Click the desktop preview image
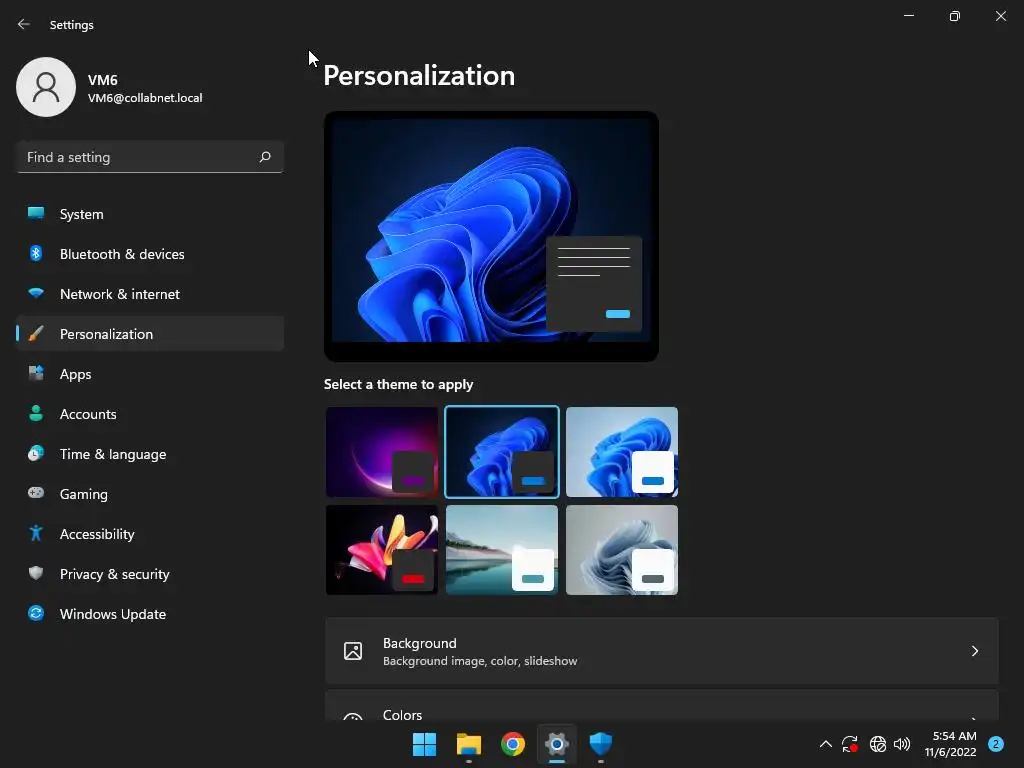 coord(491,236)
